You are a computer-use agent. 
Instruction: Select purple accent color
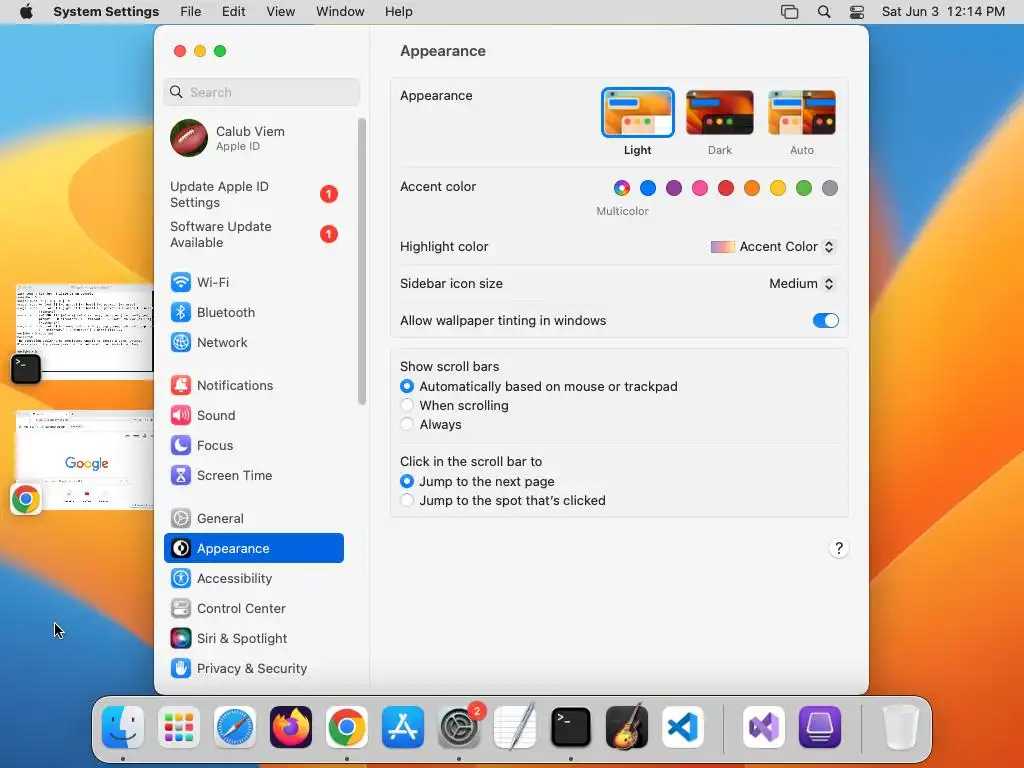[674, 188]
